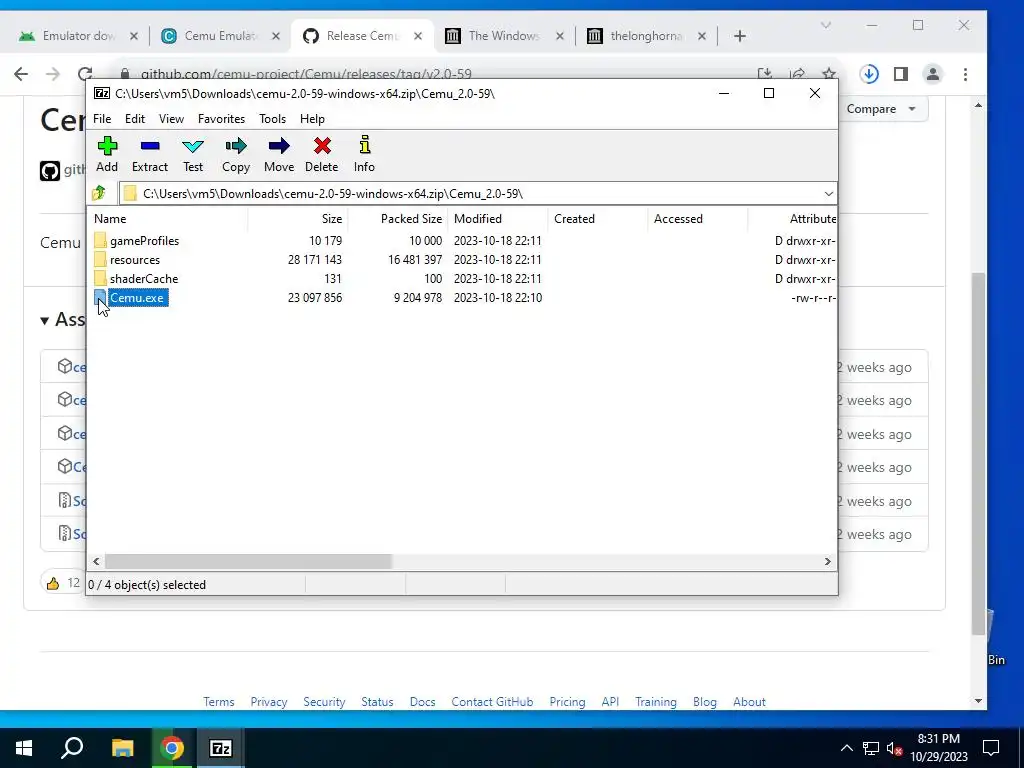
Task: Click the GitHub page vertical scrollbar
Action: point(978,454)
